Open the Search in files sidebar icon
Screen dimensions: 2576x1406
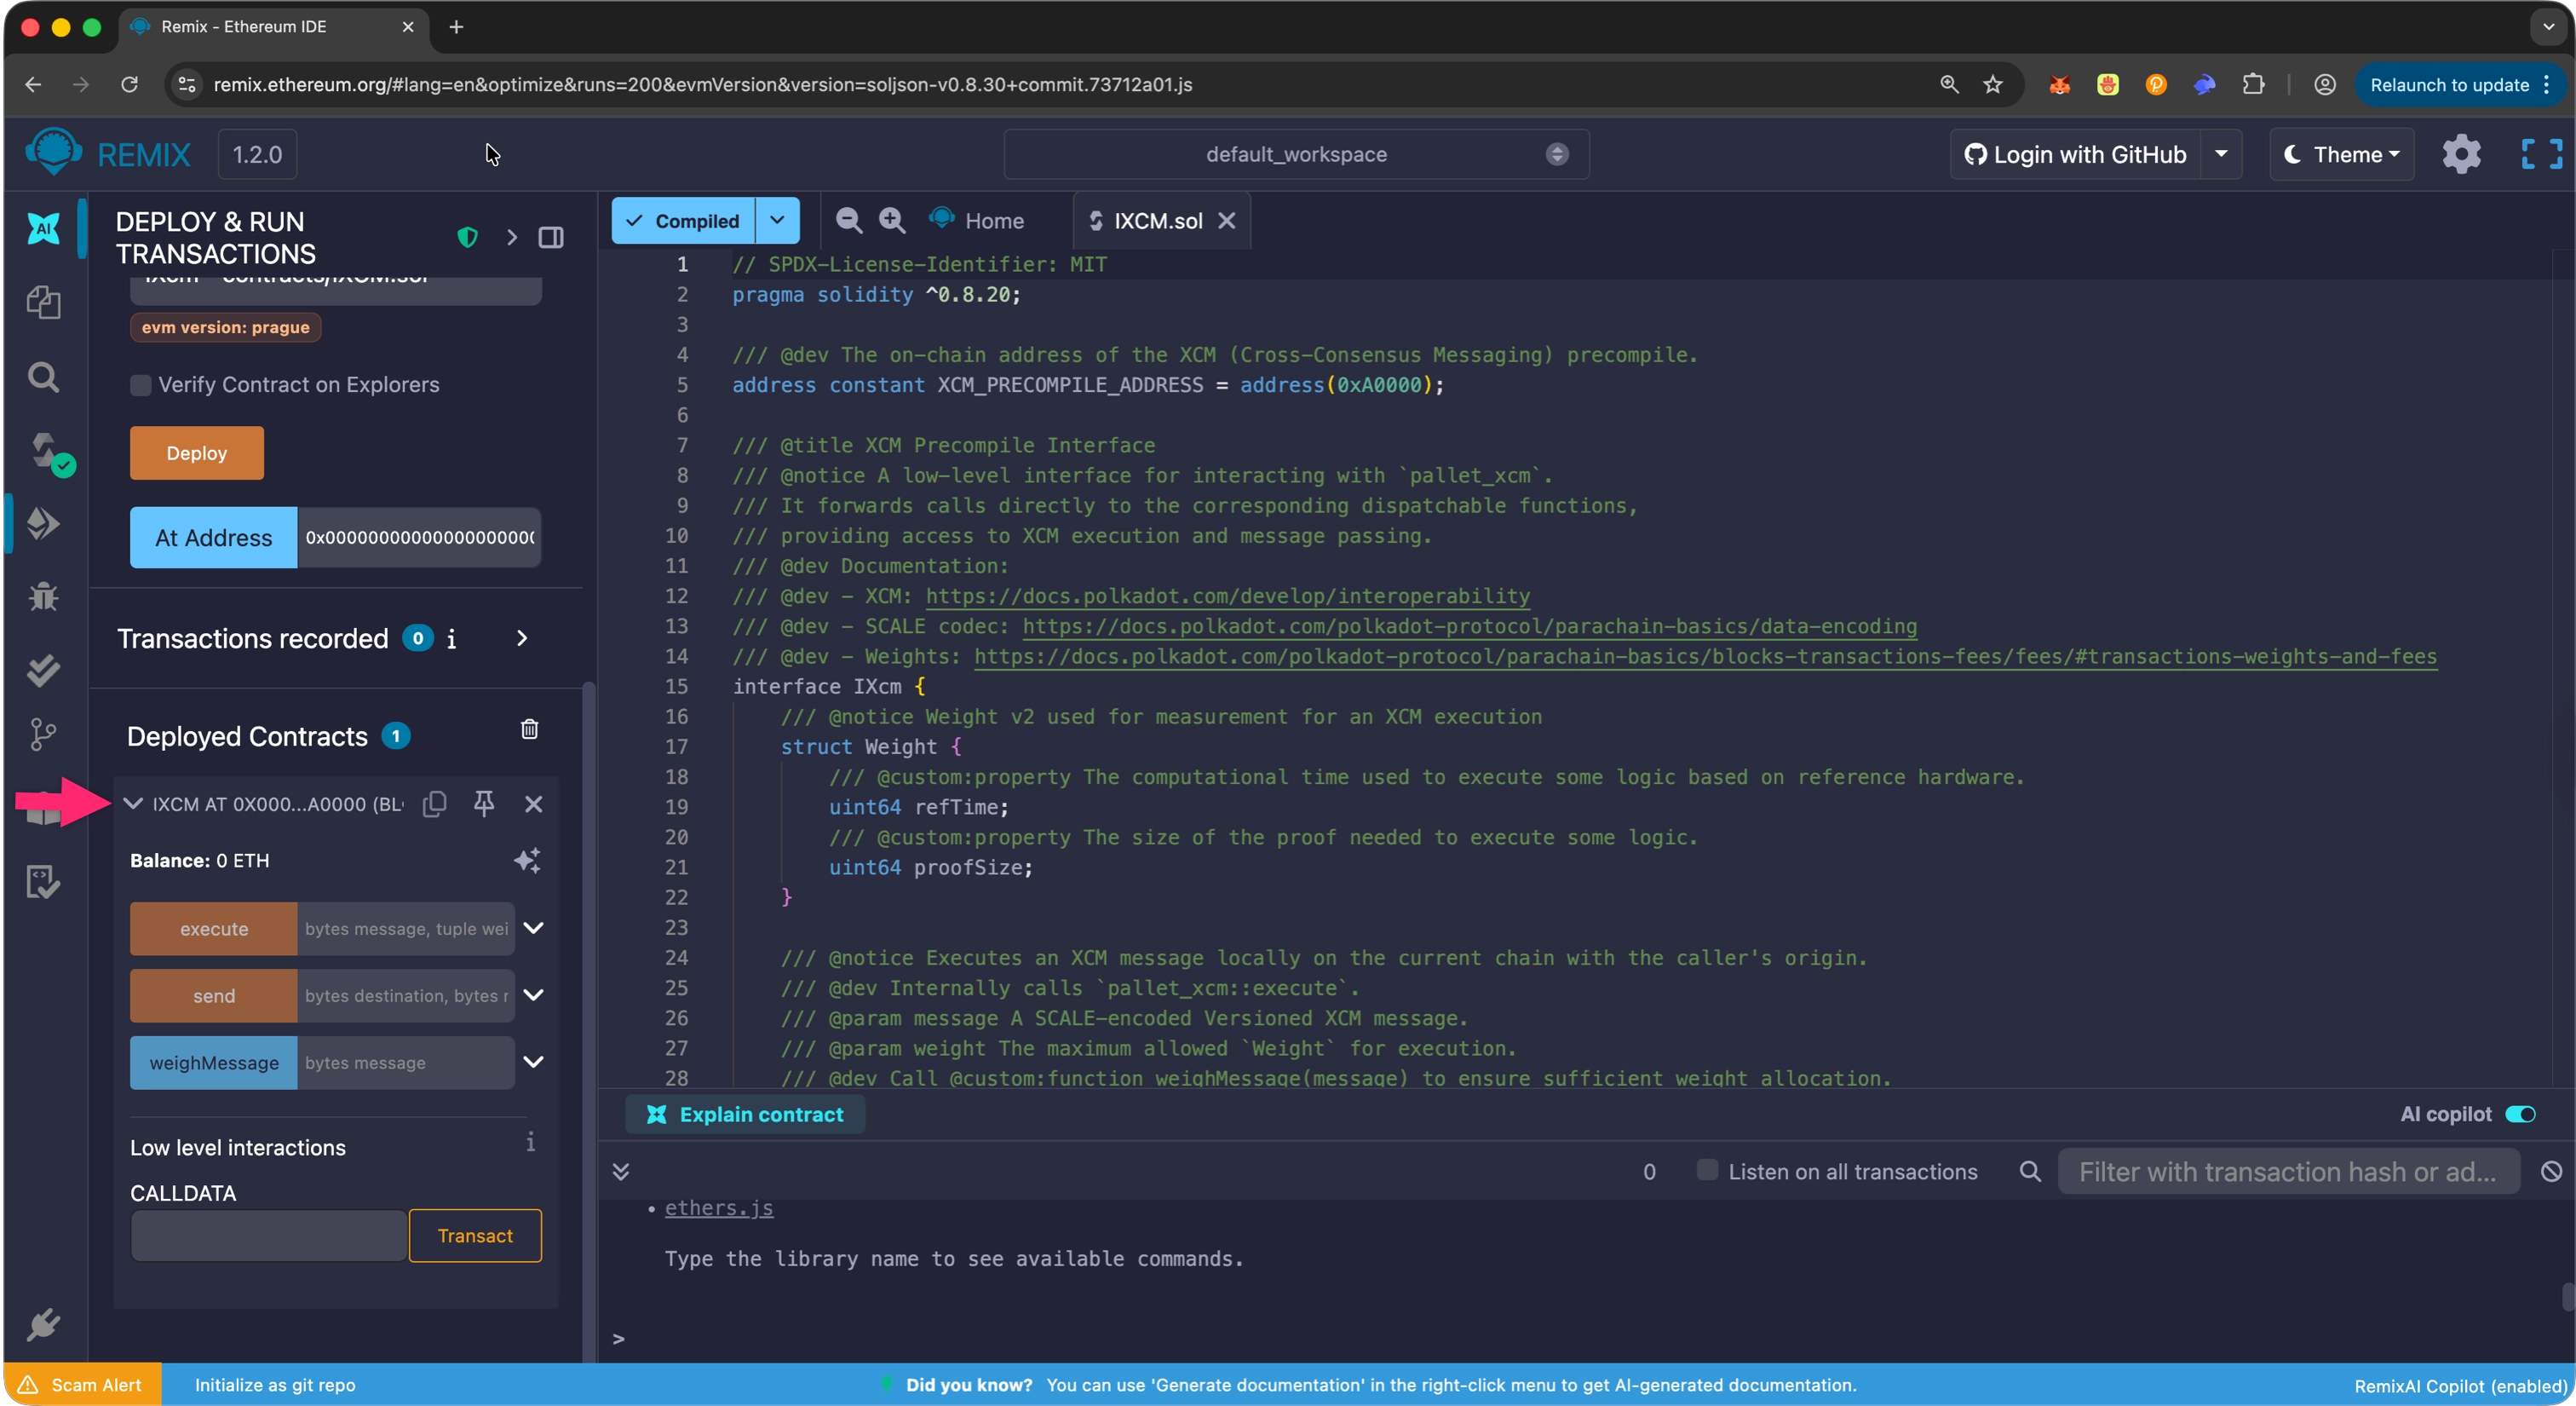tap(43, 377)
